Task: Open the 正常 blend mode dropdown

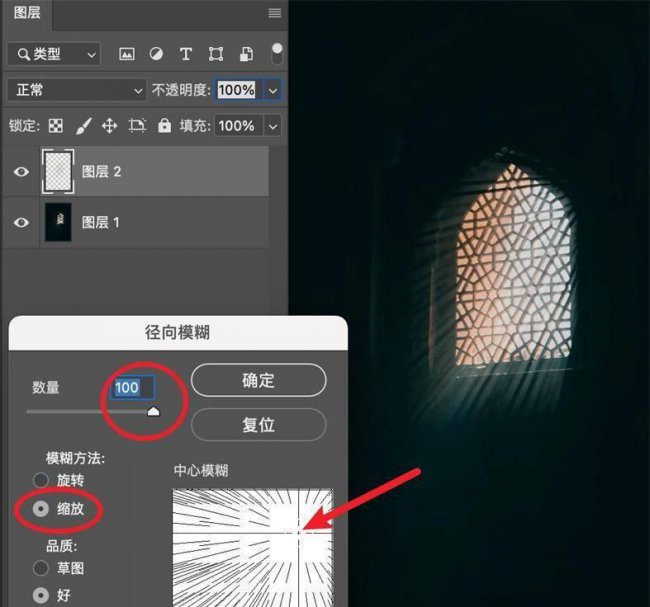Action: click(77, 90)
